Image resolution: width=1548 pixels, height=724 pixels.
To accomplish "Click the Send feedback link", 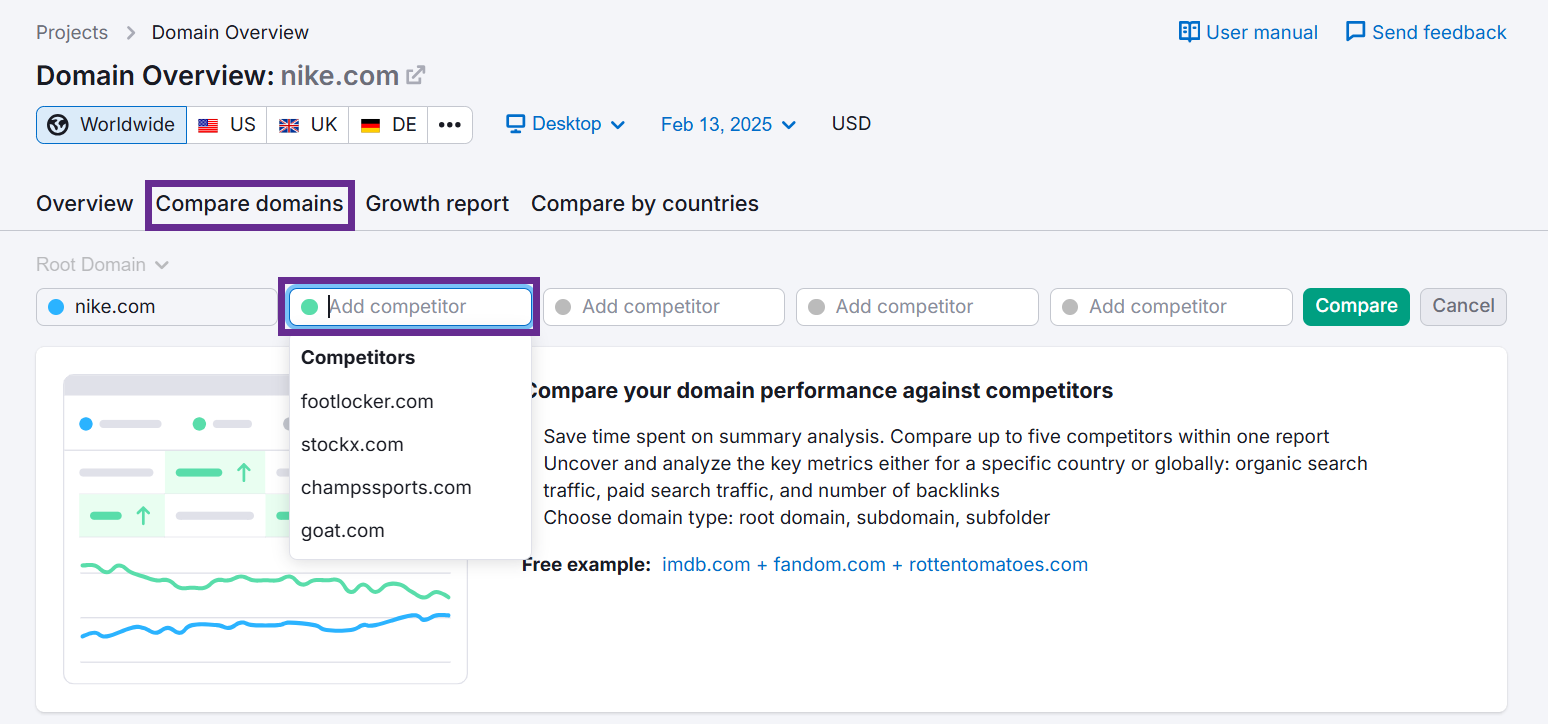I will (1426, 32).
